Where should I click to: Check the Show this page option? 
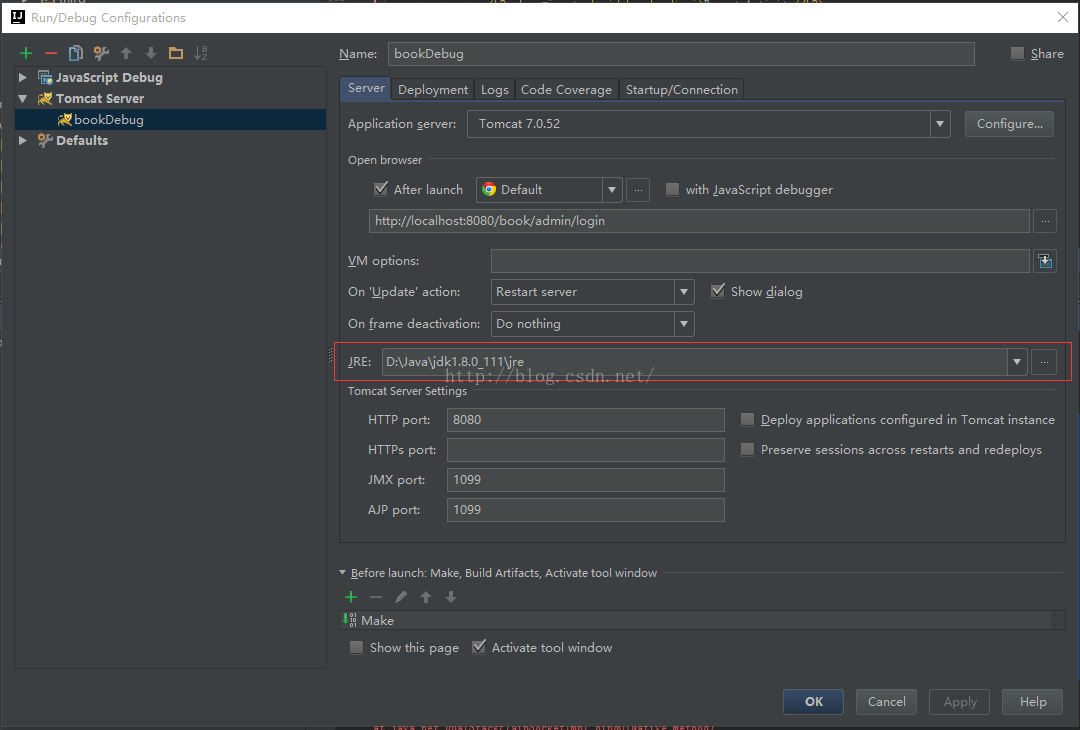(356, 647)
